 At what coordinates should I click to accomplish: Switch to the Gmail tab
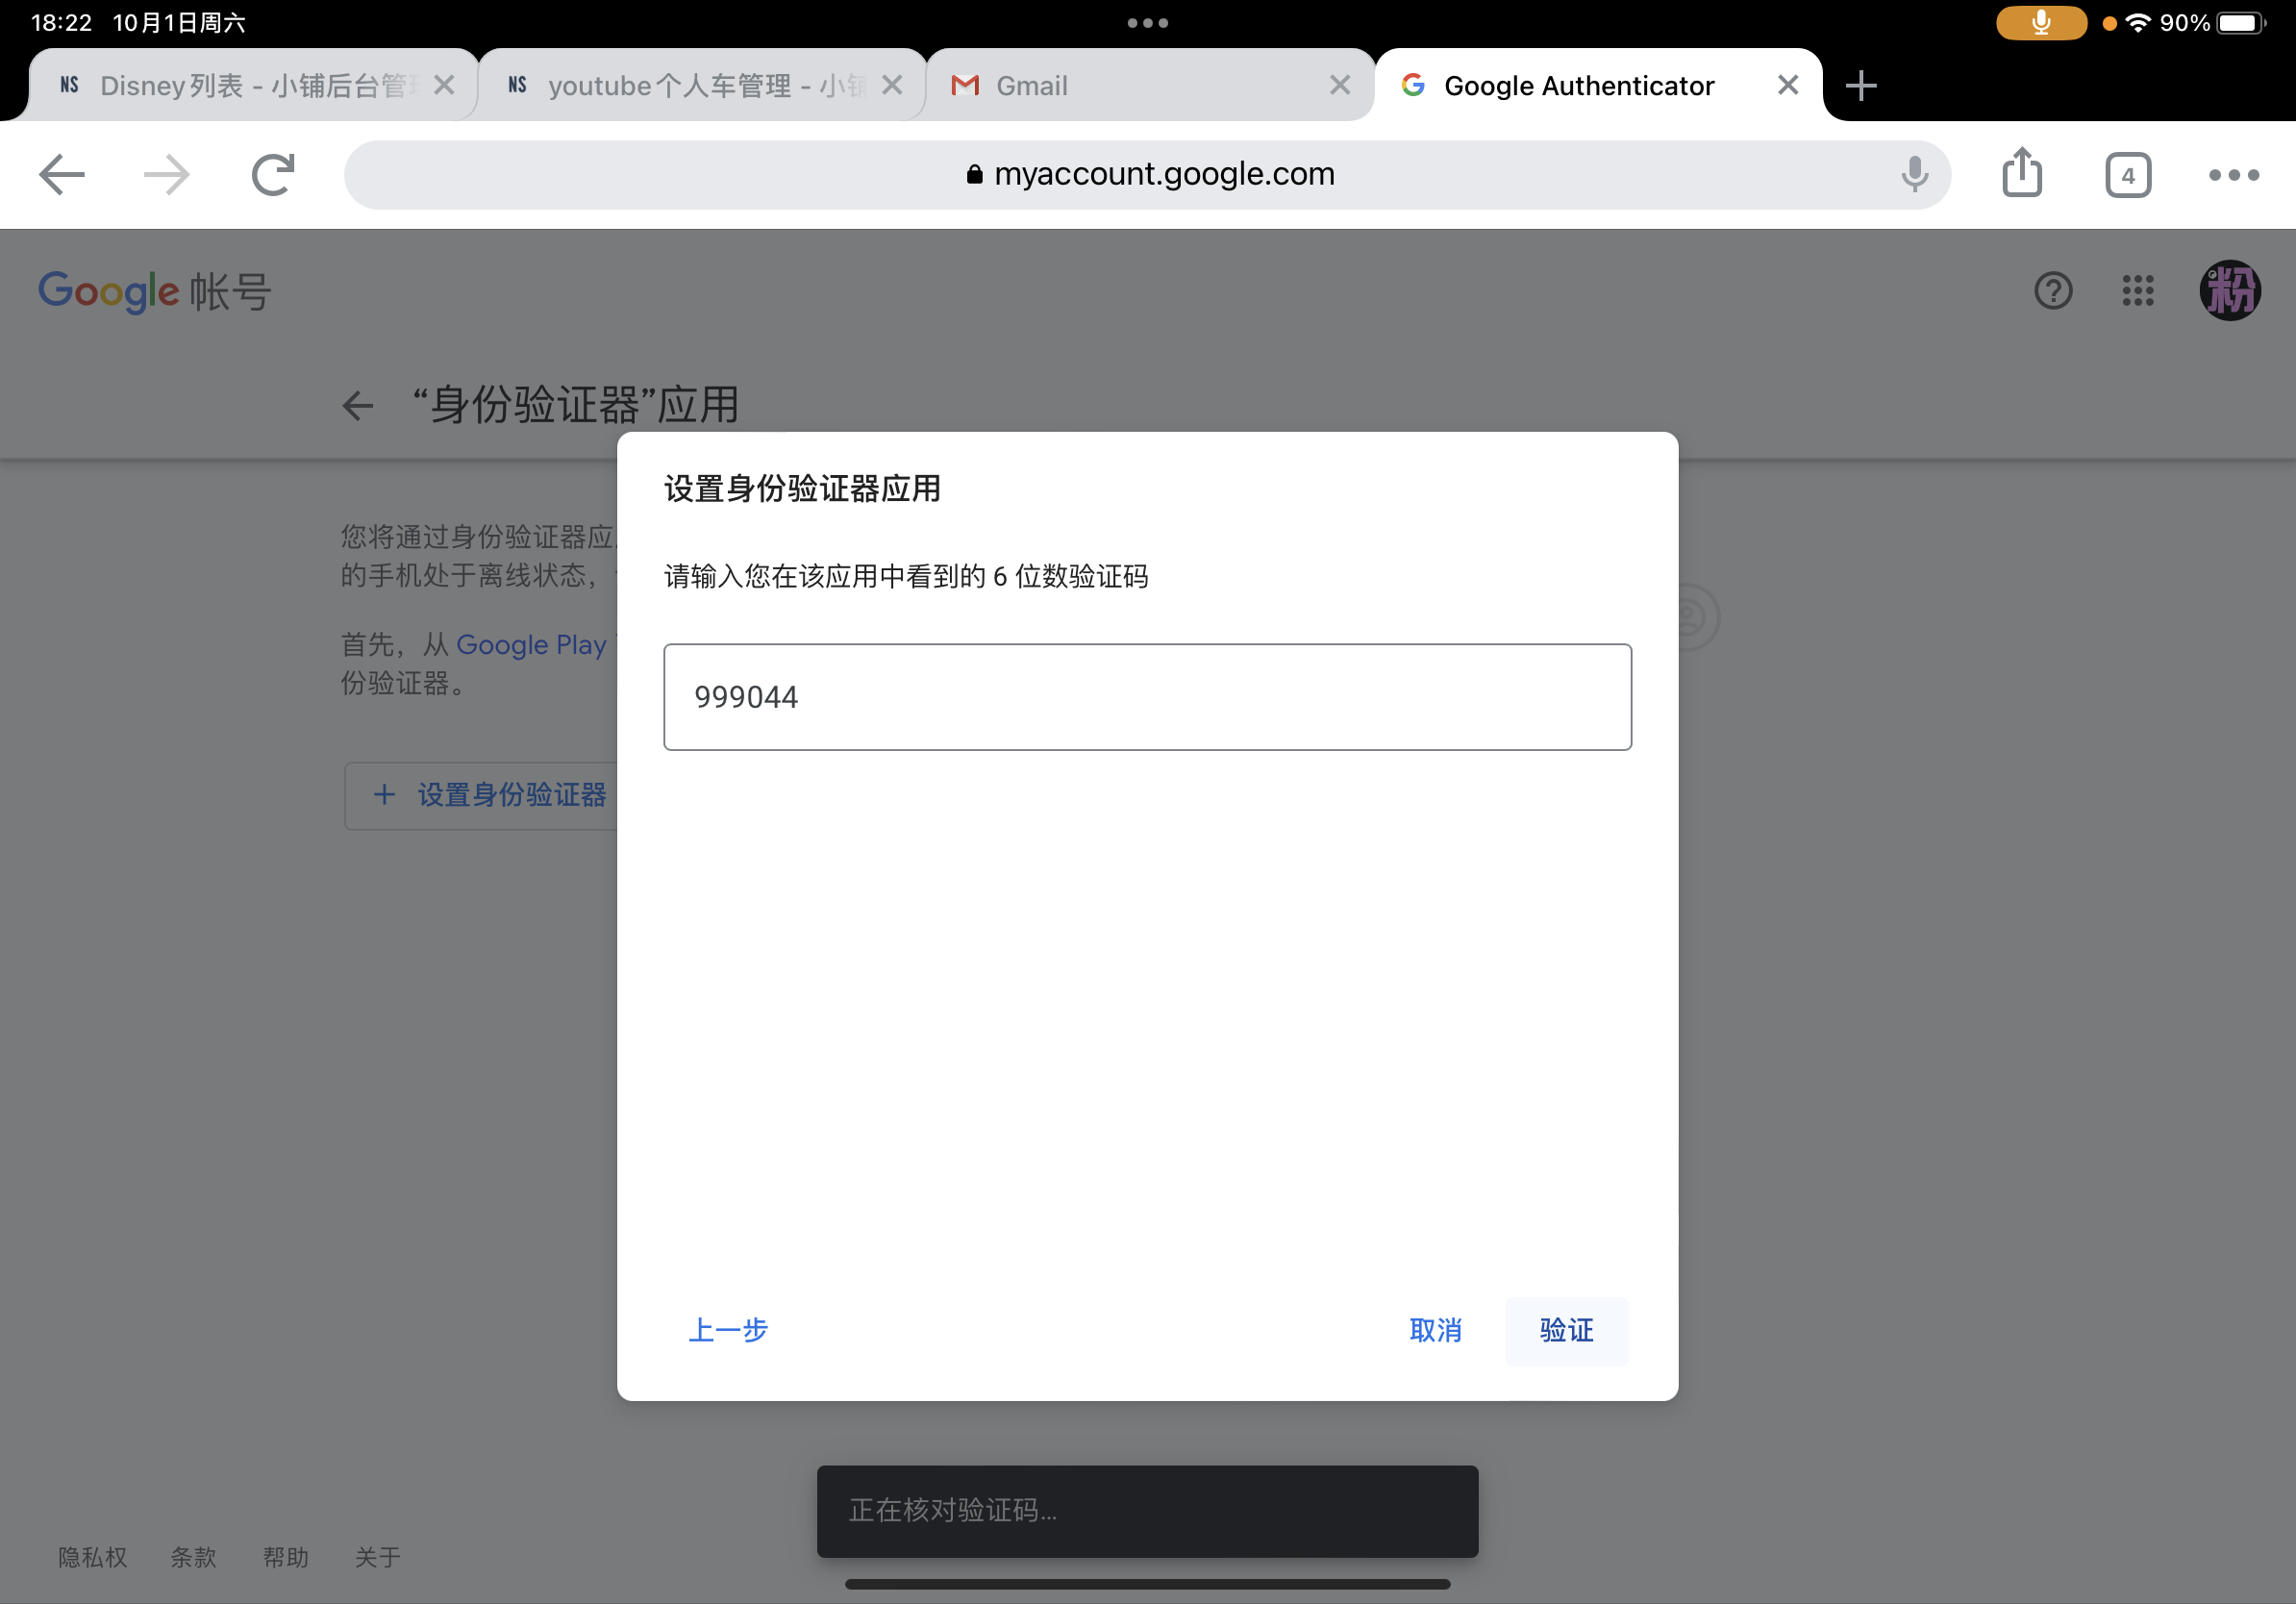(x=1120, y=86)
